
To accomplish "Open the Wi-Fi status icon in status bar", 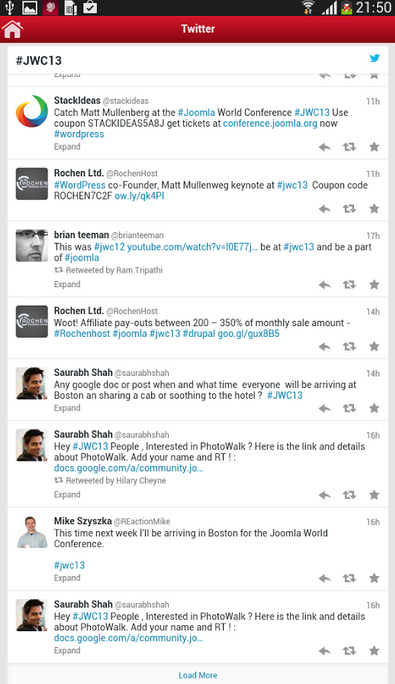I will 308,7.
